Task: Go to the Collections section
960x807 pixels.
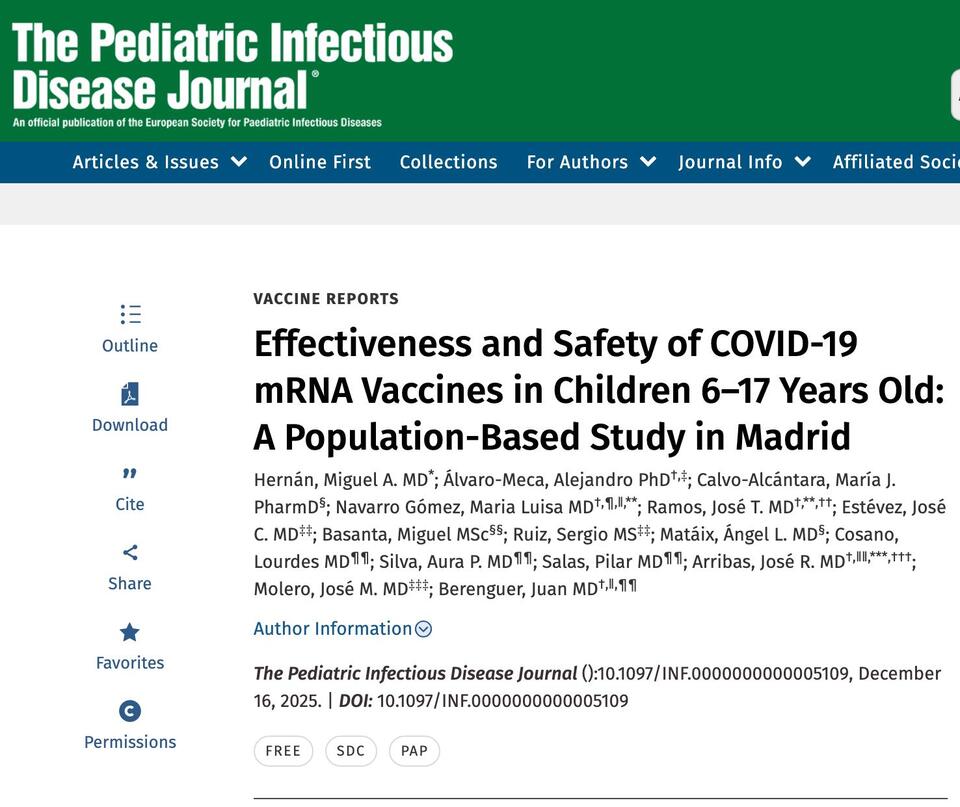Action: pos(448,162)
